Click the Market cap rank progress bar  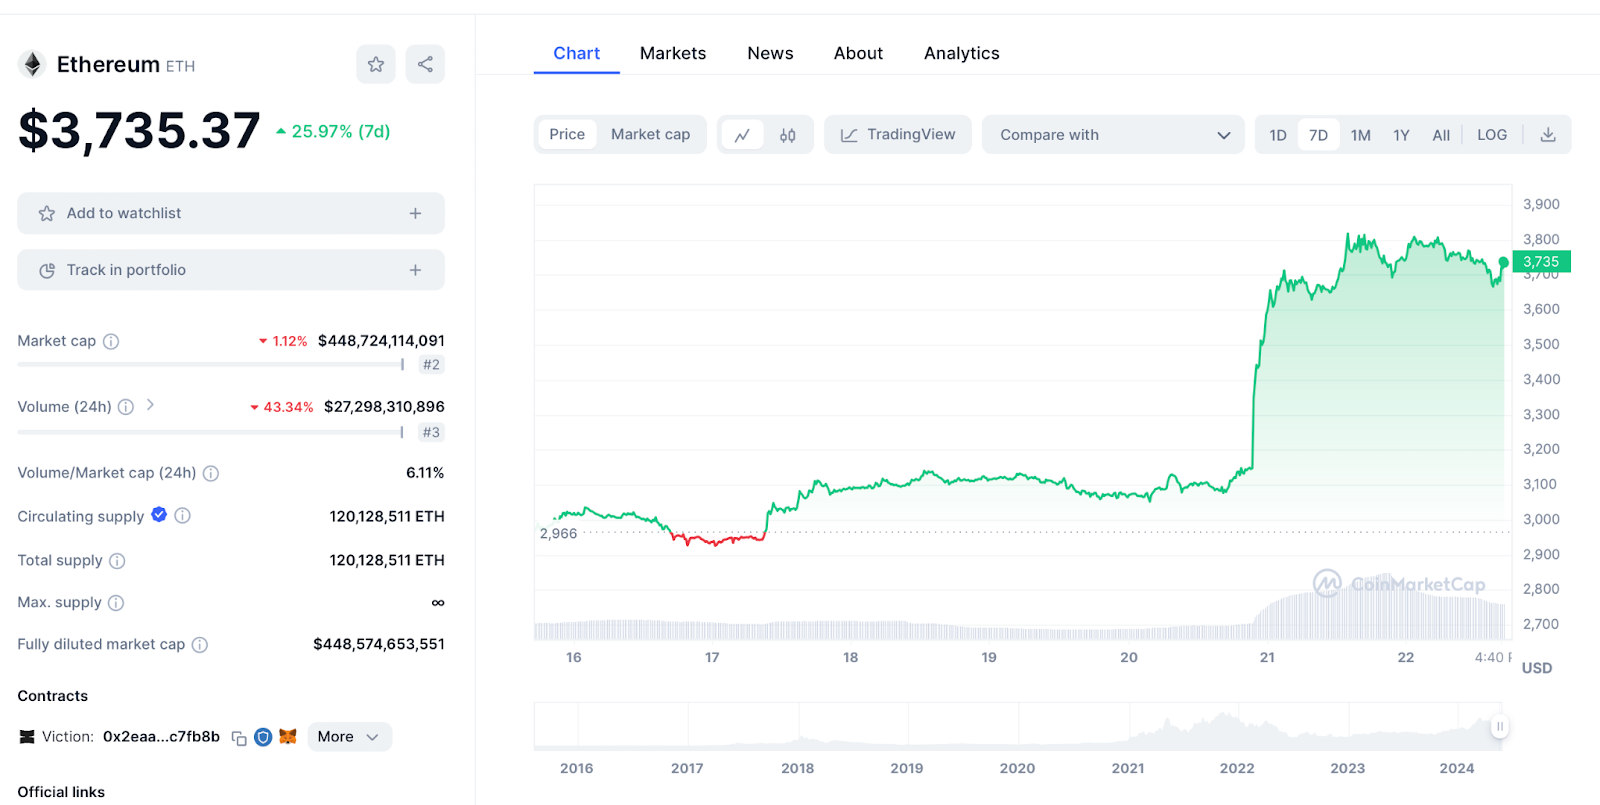click(x=211, y=365)
